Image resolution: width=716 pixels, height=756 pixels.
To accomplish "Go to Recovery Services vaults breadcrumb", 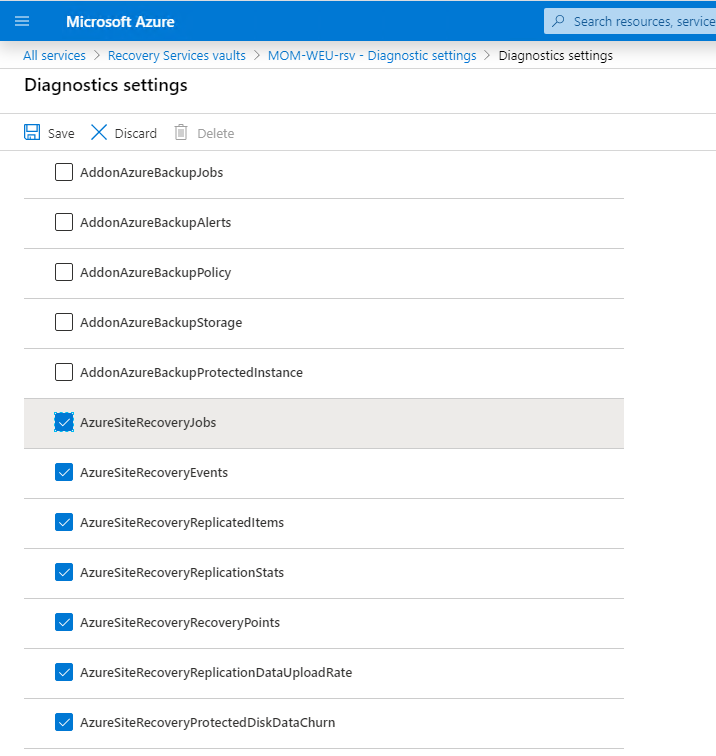I will (x=176, y=55).
